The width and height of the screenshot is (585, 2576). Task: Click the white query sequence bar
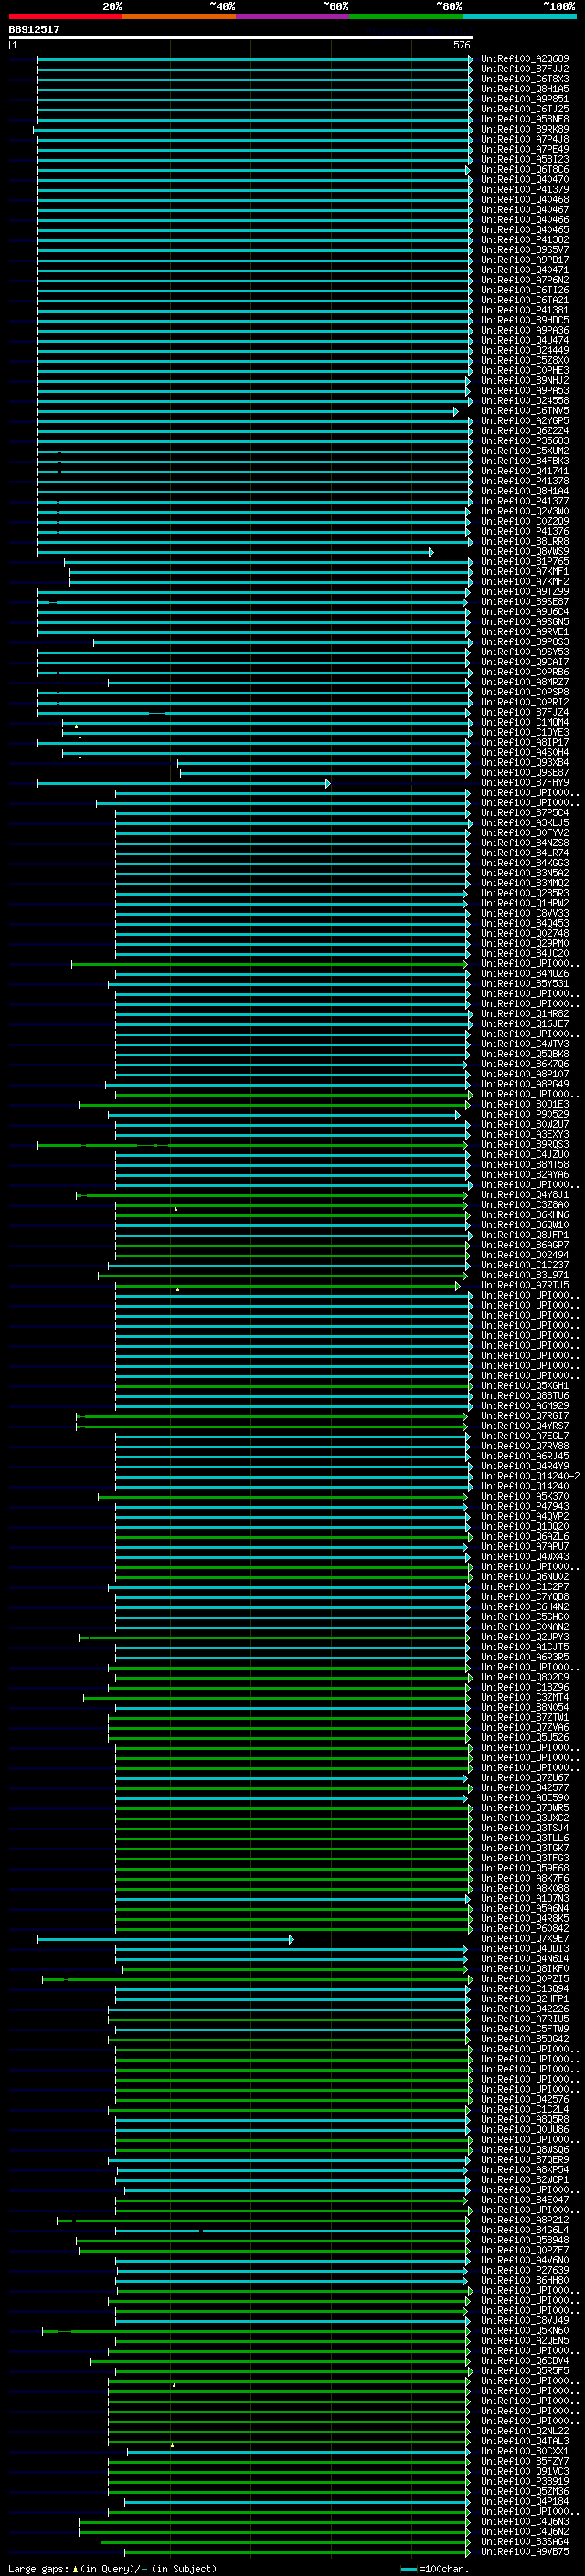coord(240,37)
